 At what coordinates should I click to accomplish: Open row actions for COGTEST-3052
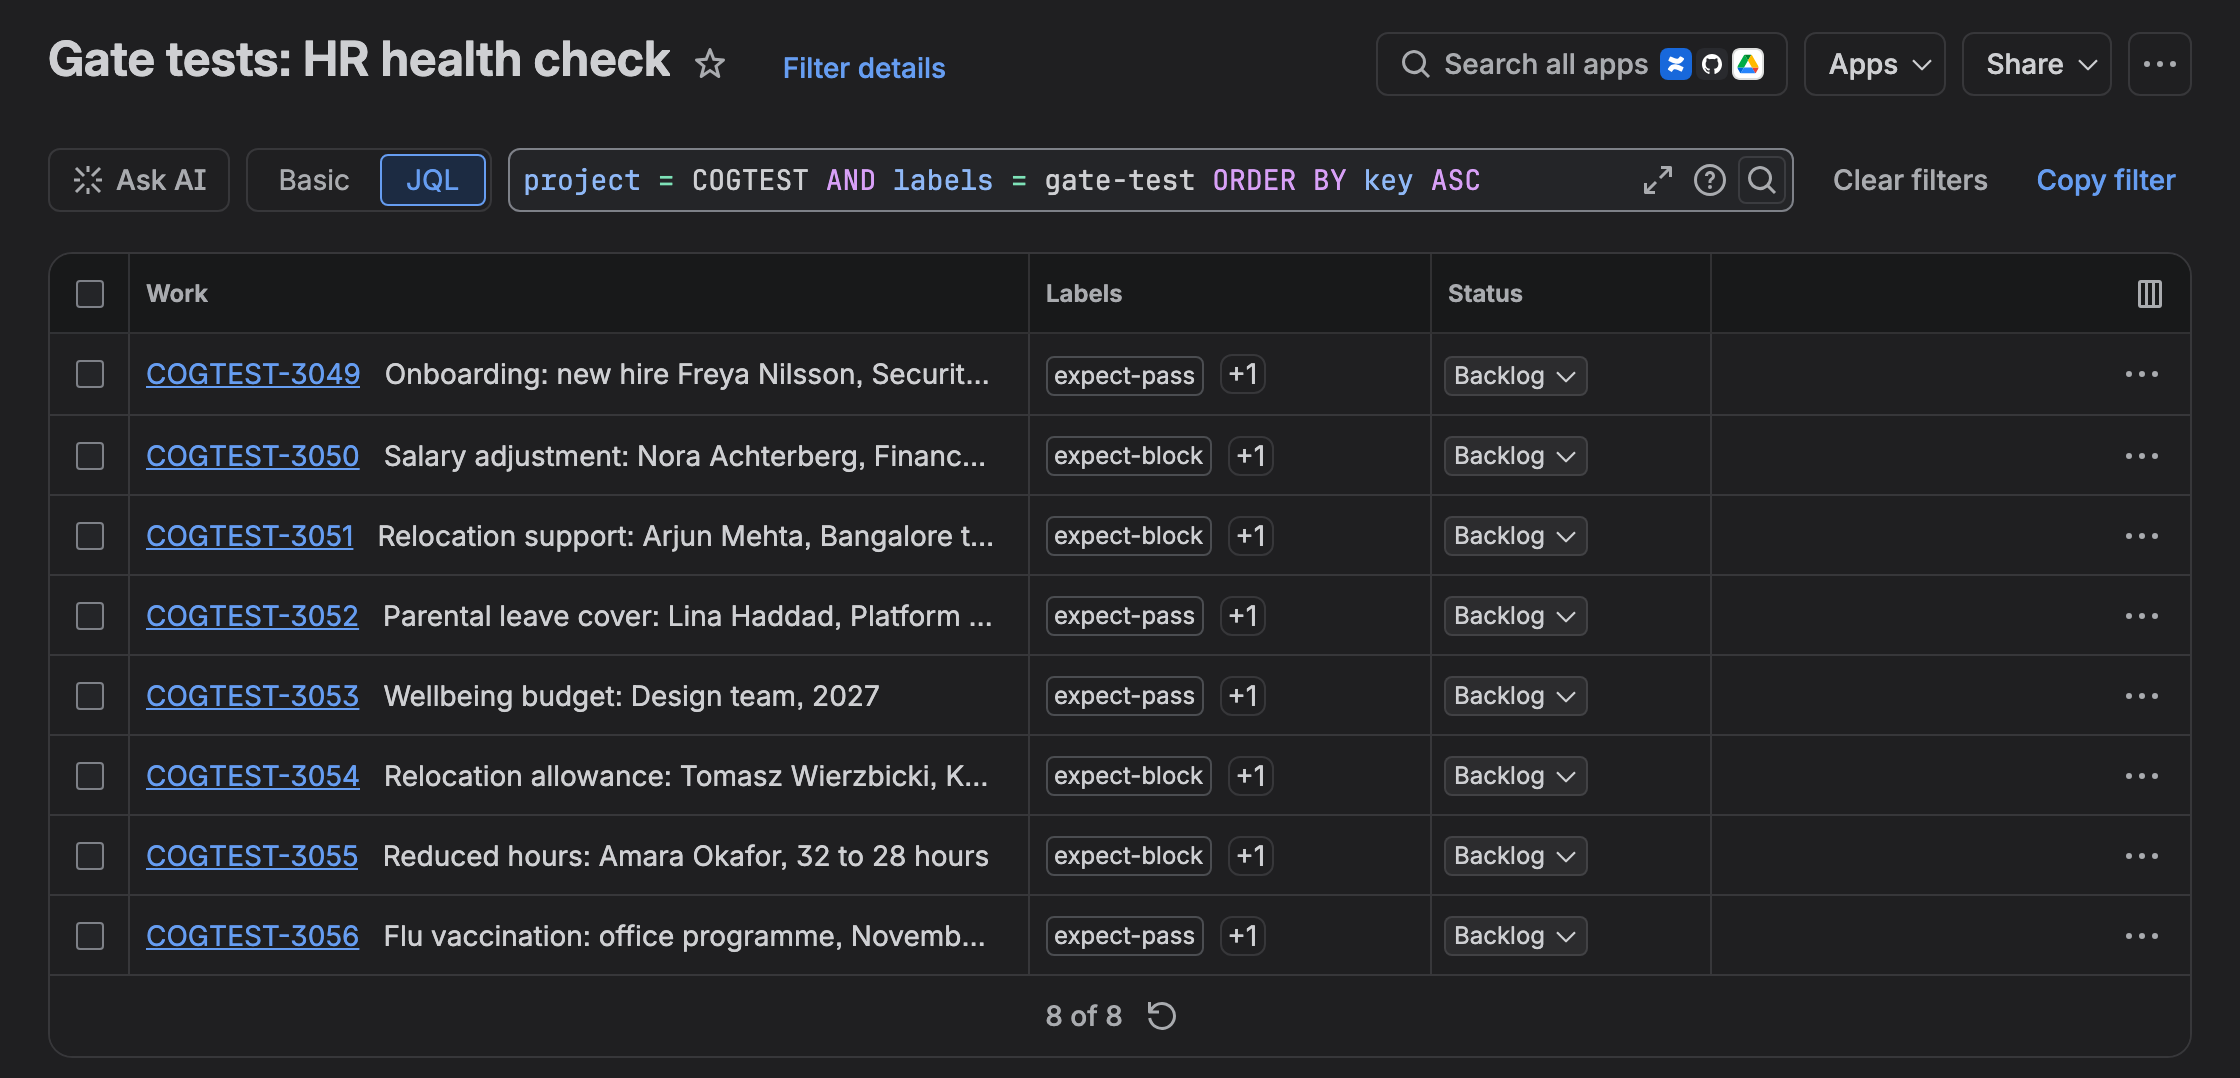(x=2141, y=616)
